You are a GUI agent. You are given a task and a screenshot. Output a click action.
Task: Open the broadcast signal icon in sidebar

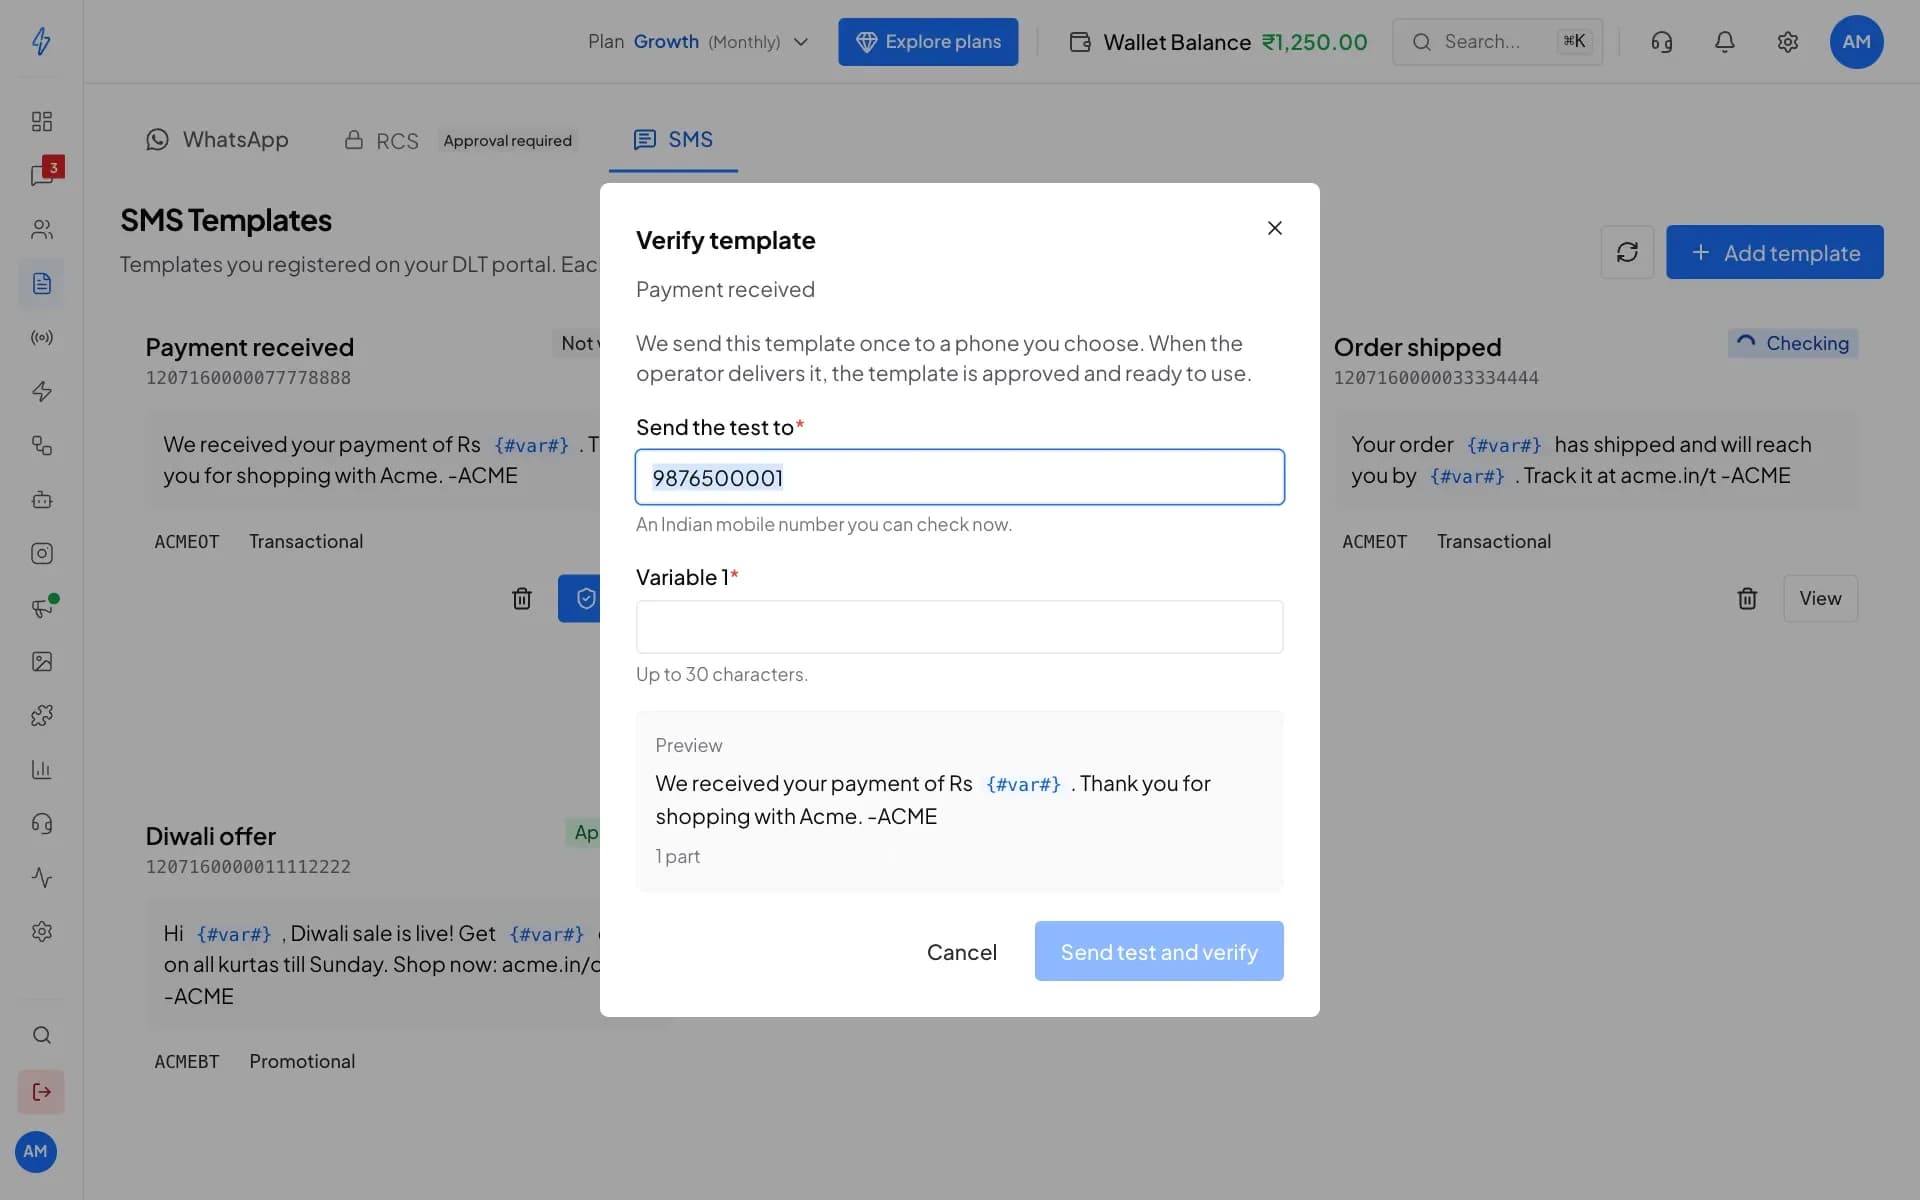[41, 337]
